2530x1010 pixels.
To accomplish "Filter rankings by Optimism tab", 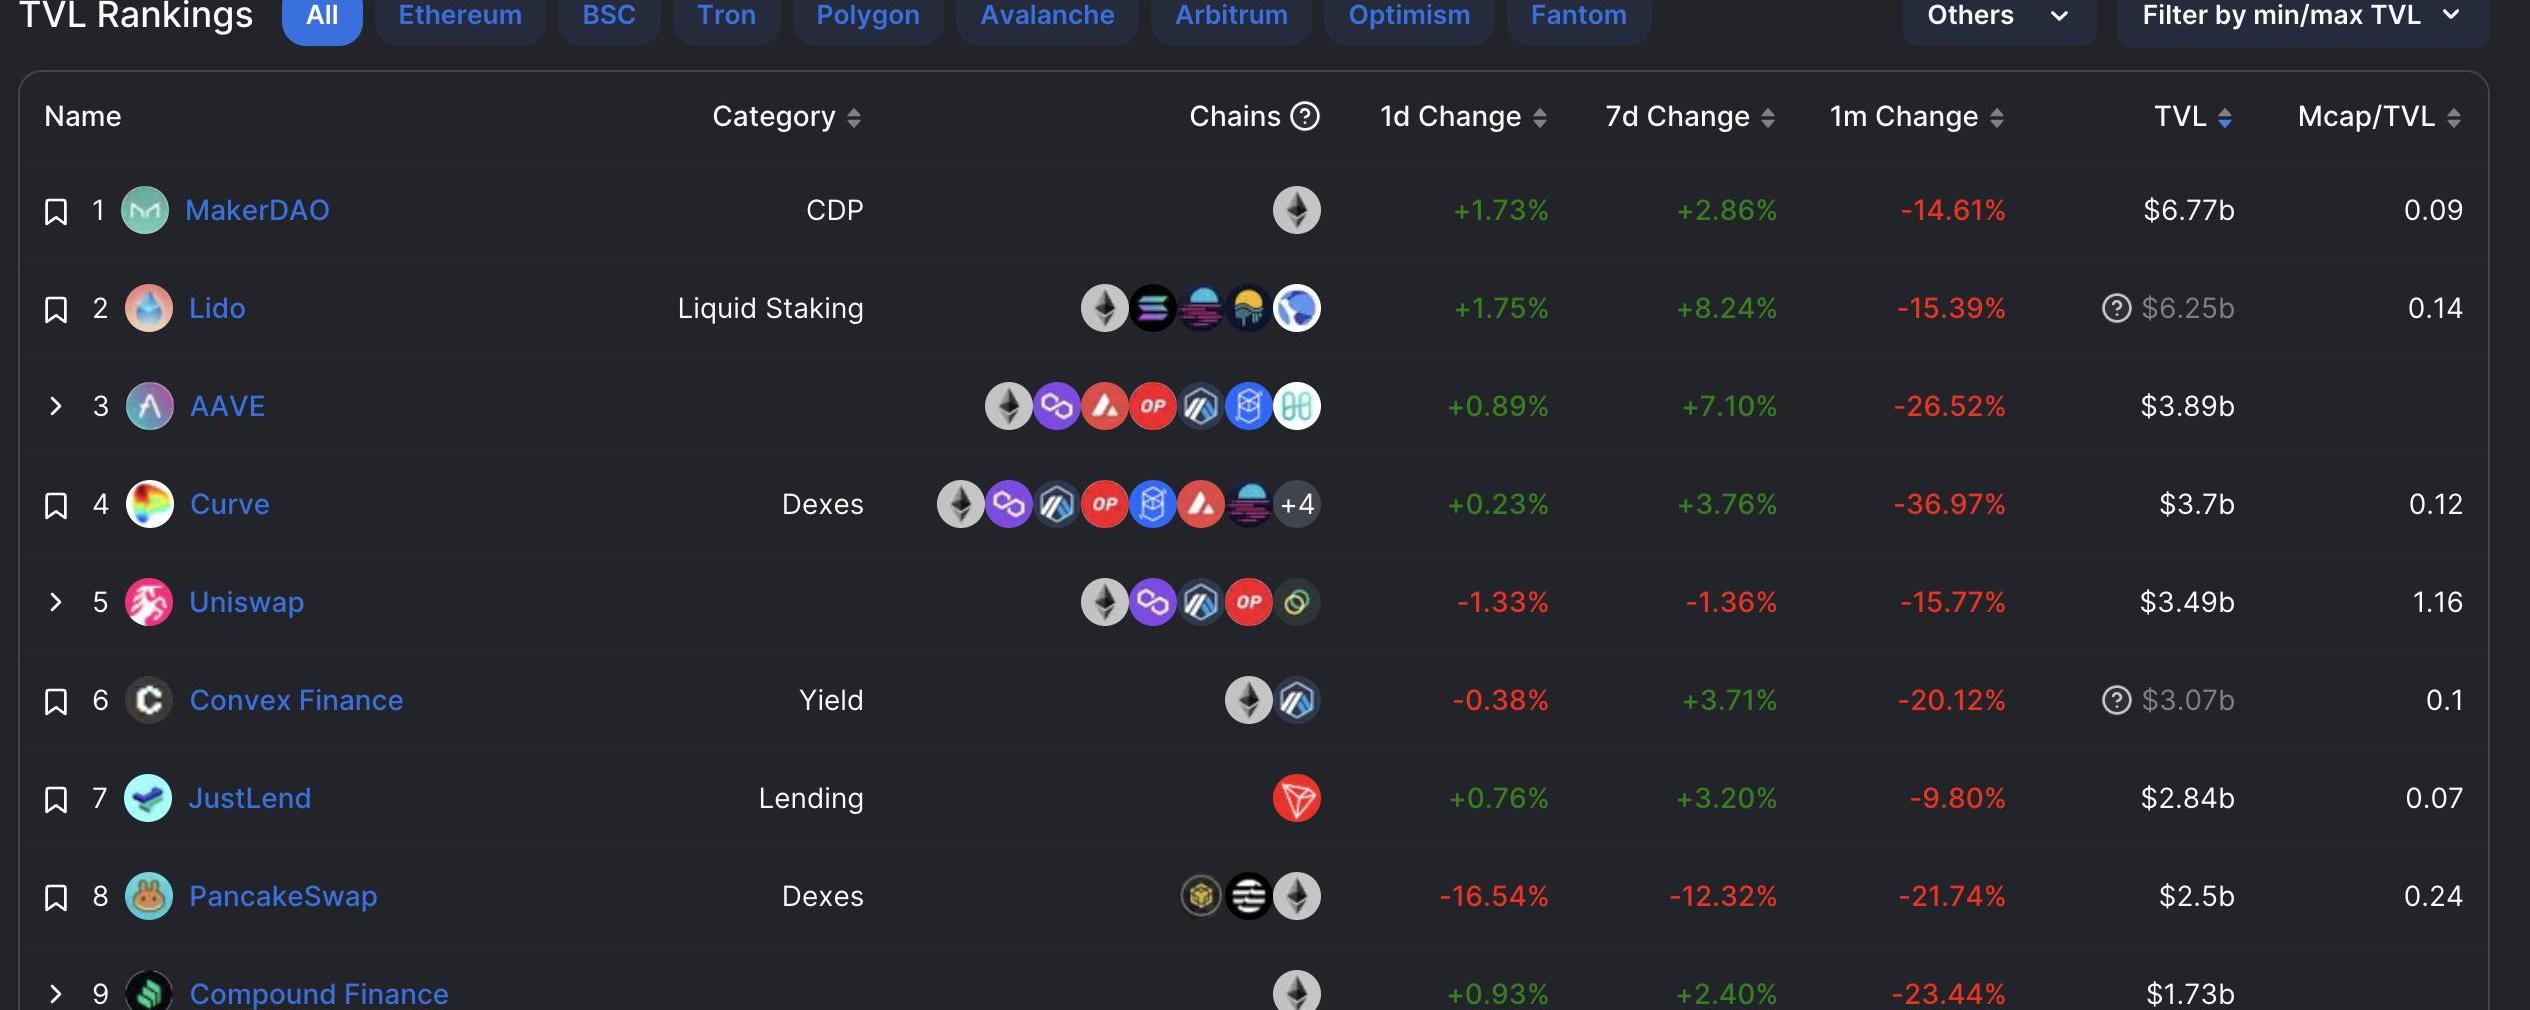I will coord(1409,16).
